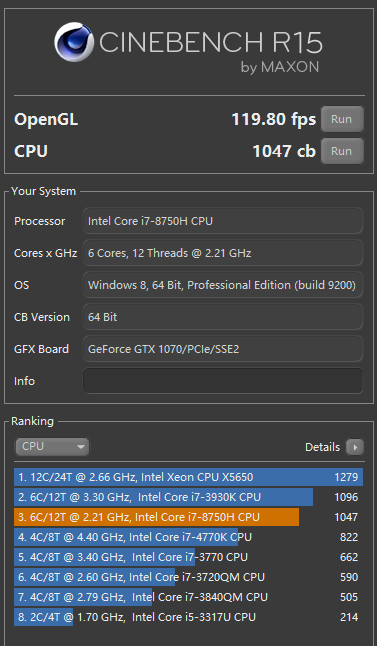This screenshot has width=377, height=646.
Task: Select the i7-4770K ranking entry
Action: (188, 537)
